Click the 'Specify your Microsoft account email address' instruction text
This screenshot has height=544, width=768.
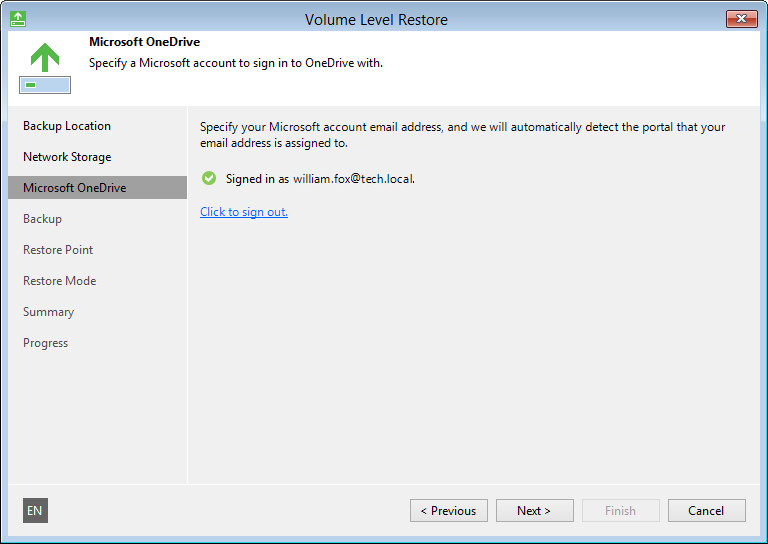click(462, 135)
